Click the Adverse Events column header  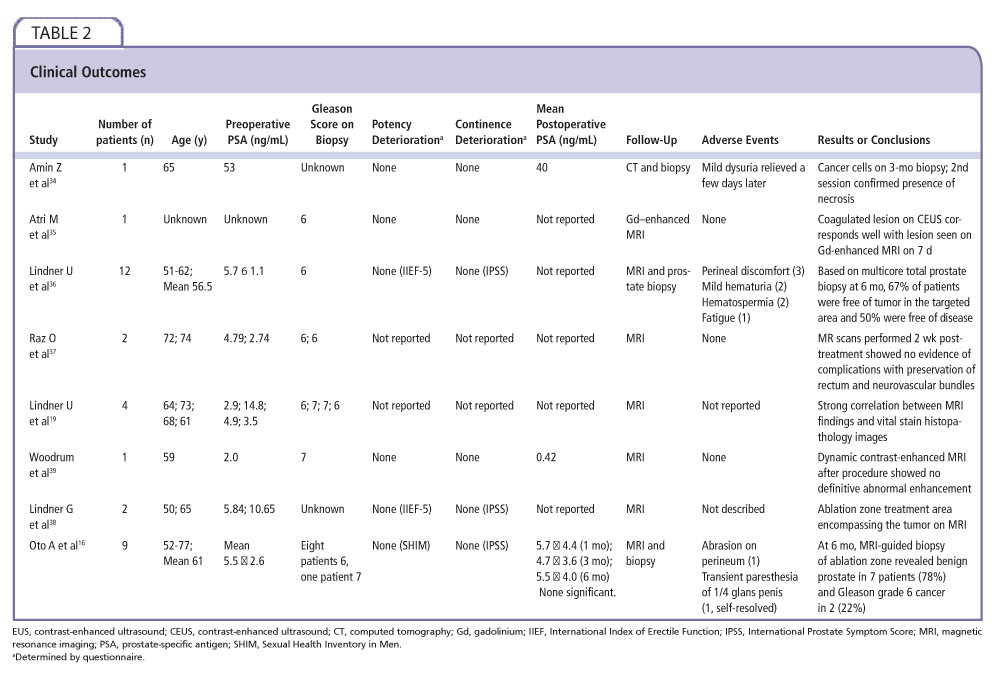[x=740, y=140]
